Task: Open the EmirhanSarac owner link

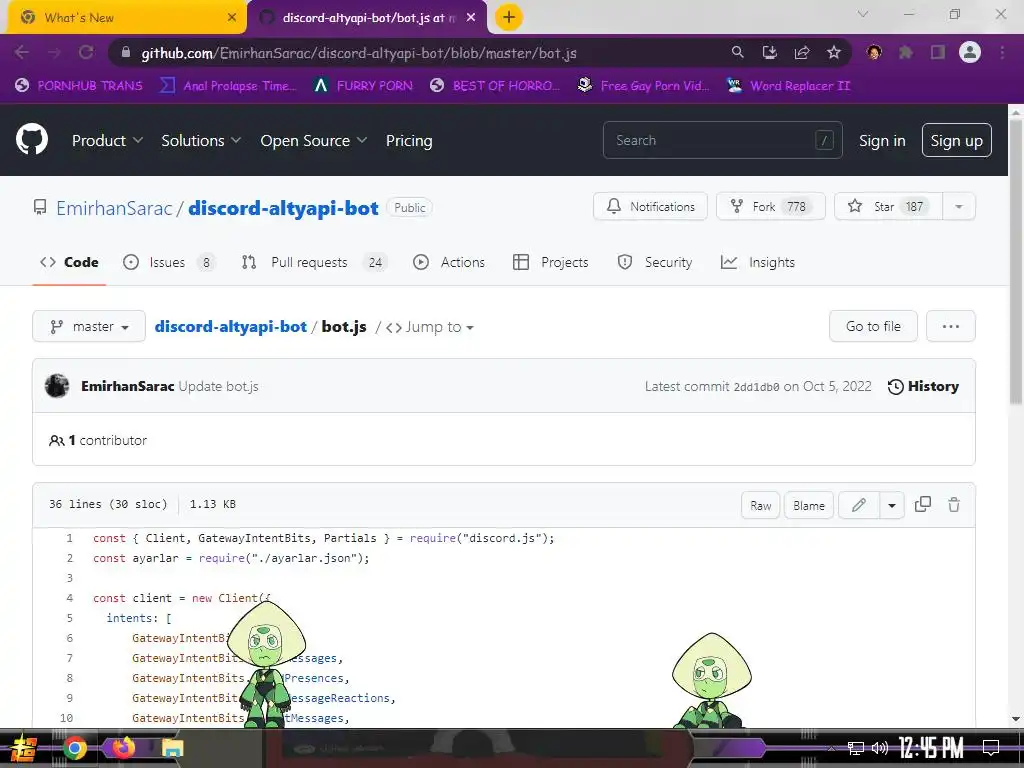Action: click(x=114, y=208)
